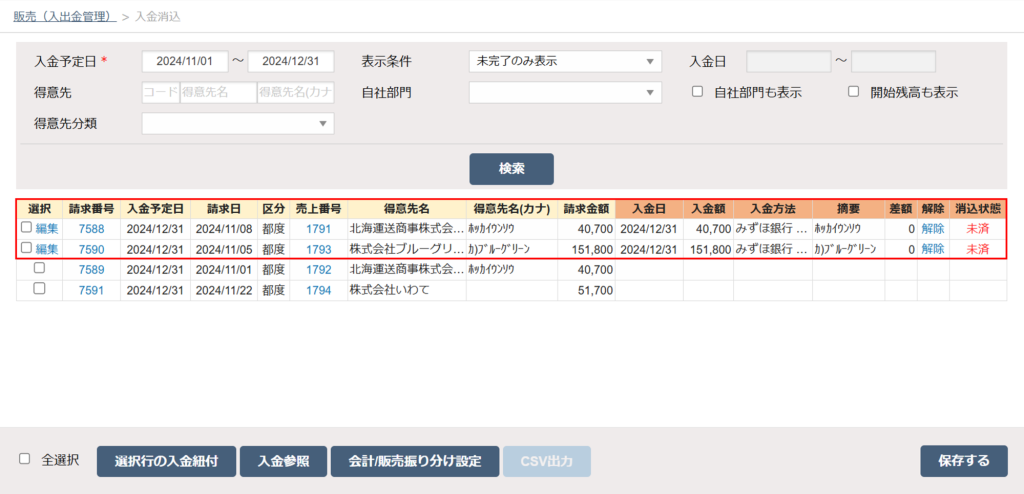Open invoice number 7589 link
The height and width of the screenshot is (494, 1024).
click(x=91, y=269)
